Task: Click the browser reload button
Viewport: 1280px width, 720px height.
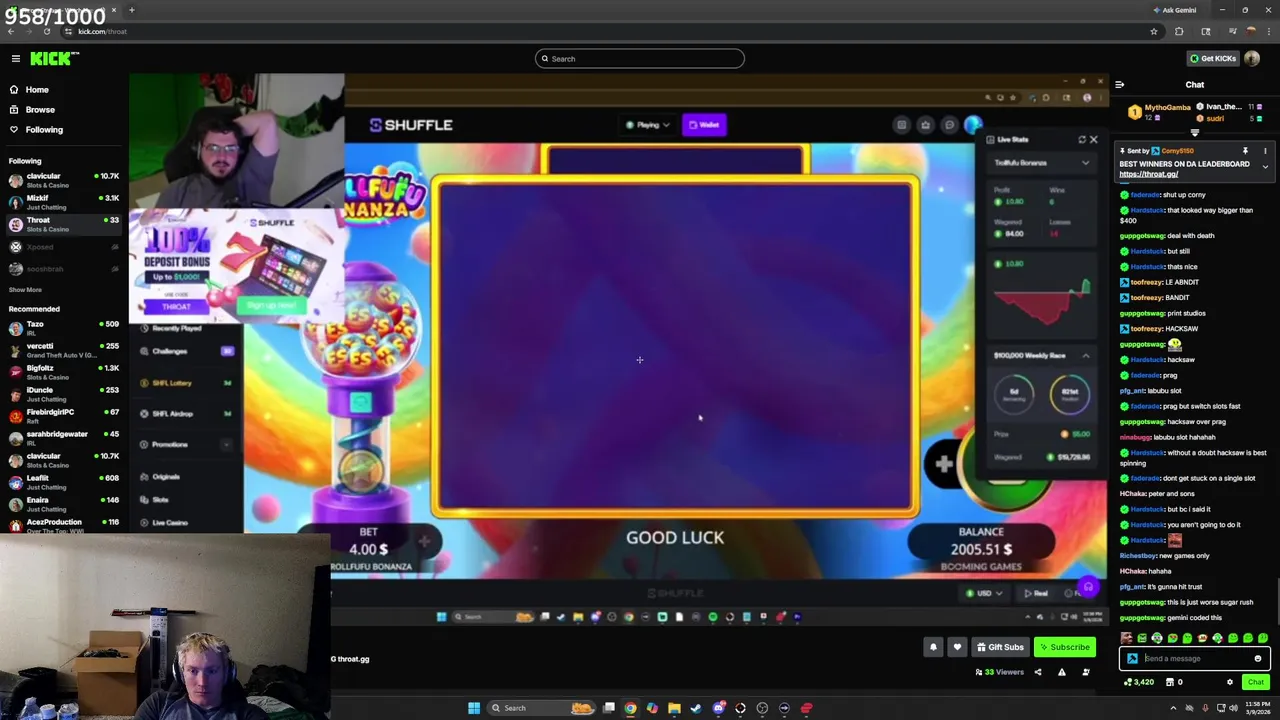Action: click(x=46, y=31)
